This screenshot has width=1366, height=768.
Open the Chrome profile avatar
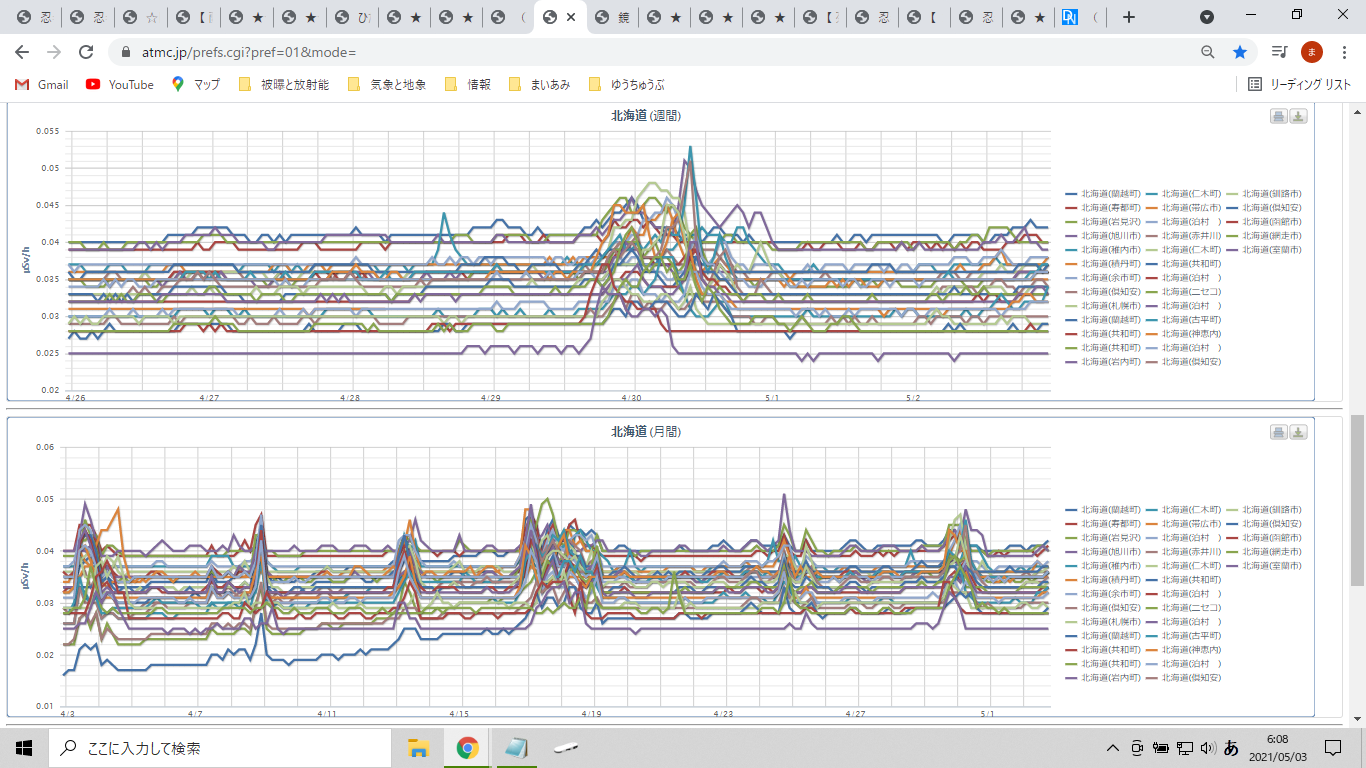click(1312, 52)
